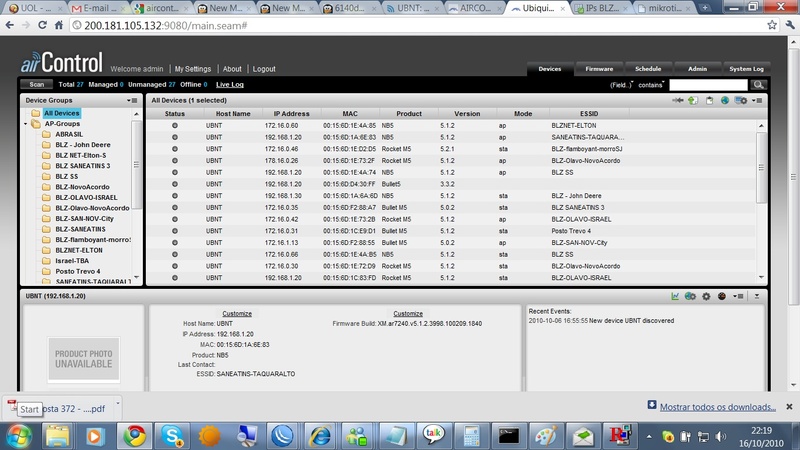800x450 pixels.
Task: Click the device settings gear icon in list toolbar
Action: point(740,101)
